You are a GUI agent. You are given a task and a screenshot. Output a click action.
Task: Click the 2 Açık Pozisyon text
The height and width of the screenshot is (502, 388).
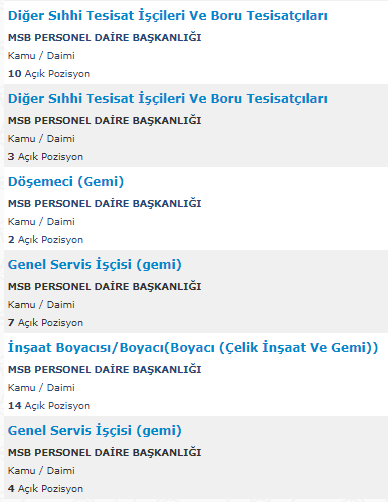45,240
